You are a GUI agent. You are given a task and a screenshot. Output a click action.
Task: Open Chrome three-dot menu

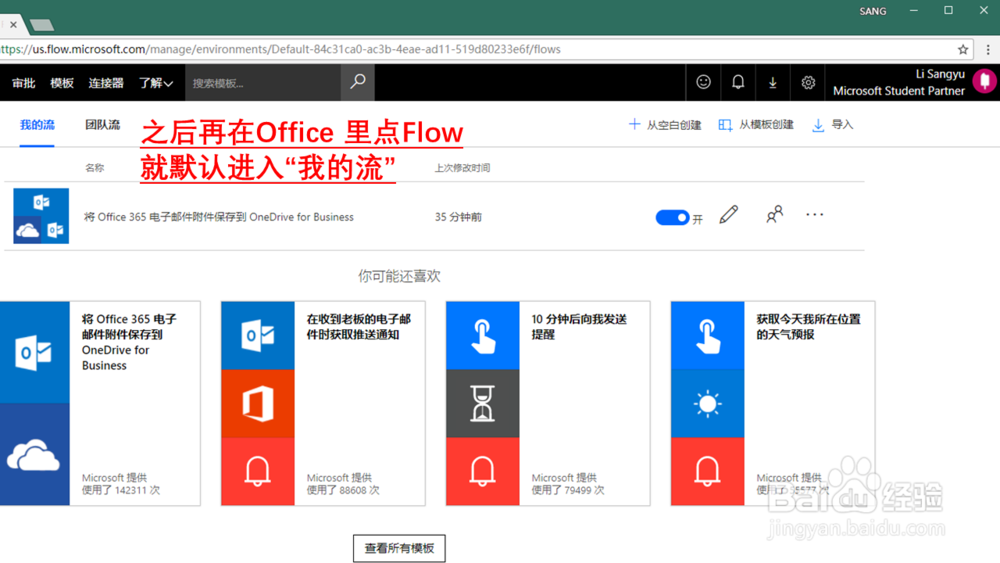(x=988, y=49)
